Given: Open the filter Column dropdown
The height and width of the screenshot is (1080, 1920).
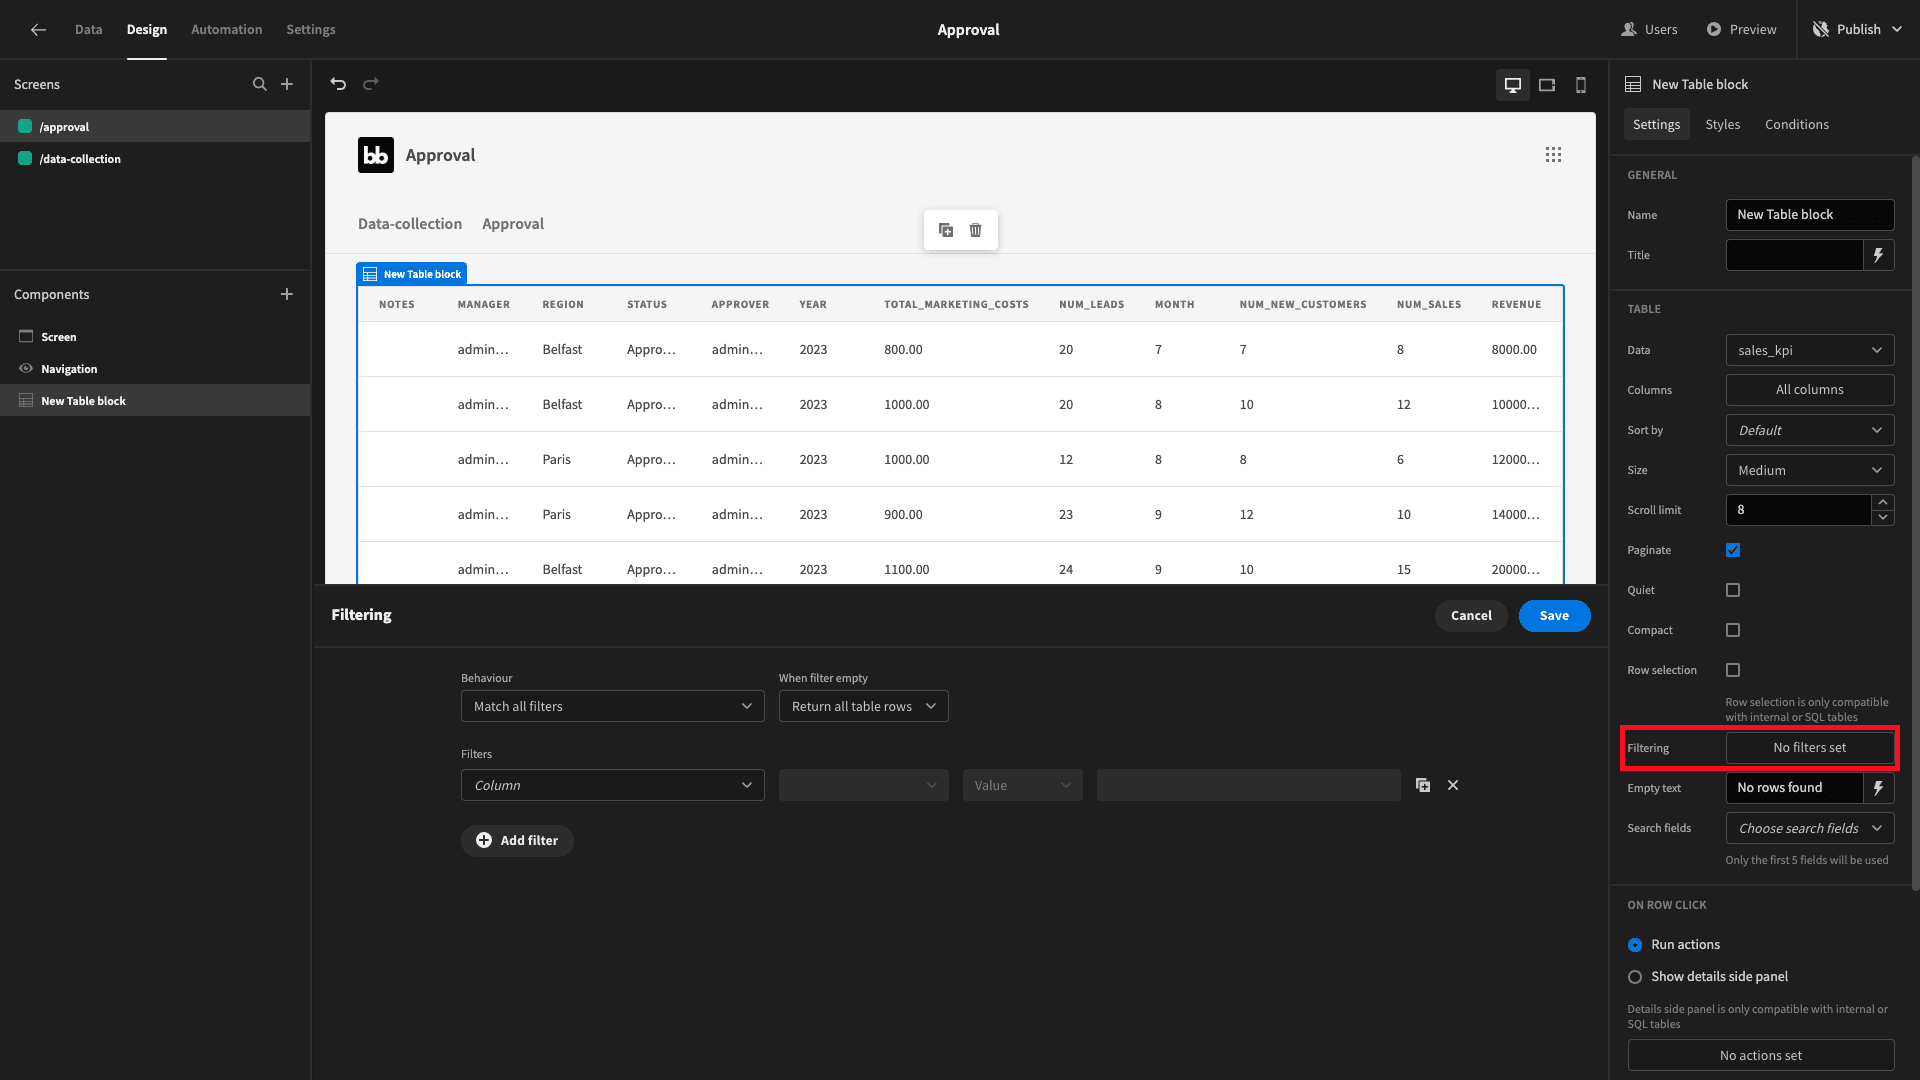Looking at the screenshot, I should coord(612,785).
